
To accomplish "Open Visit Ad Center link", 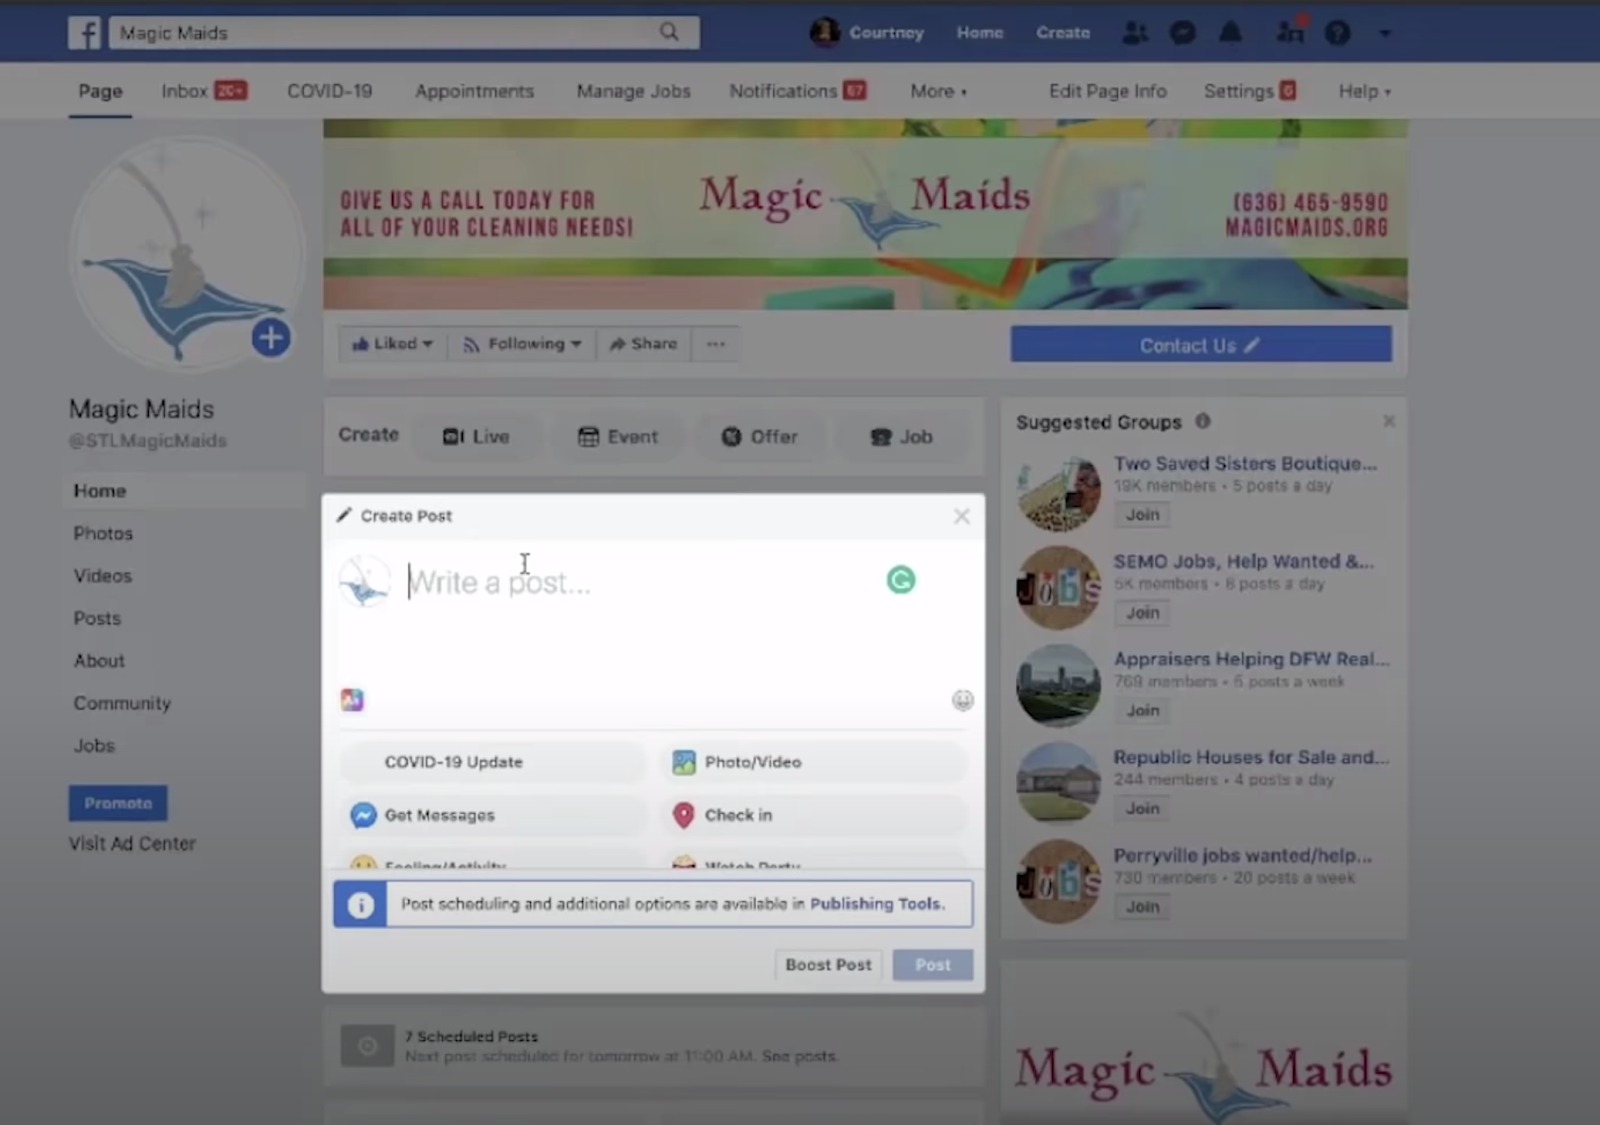I will [132, 843].
